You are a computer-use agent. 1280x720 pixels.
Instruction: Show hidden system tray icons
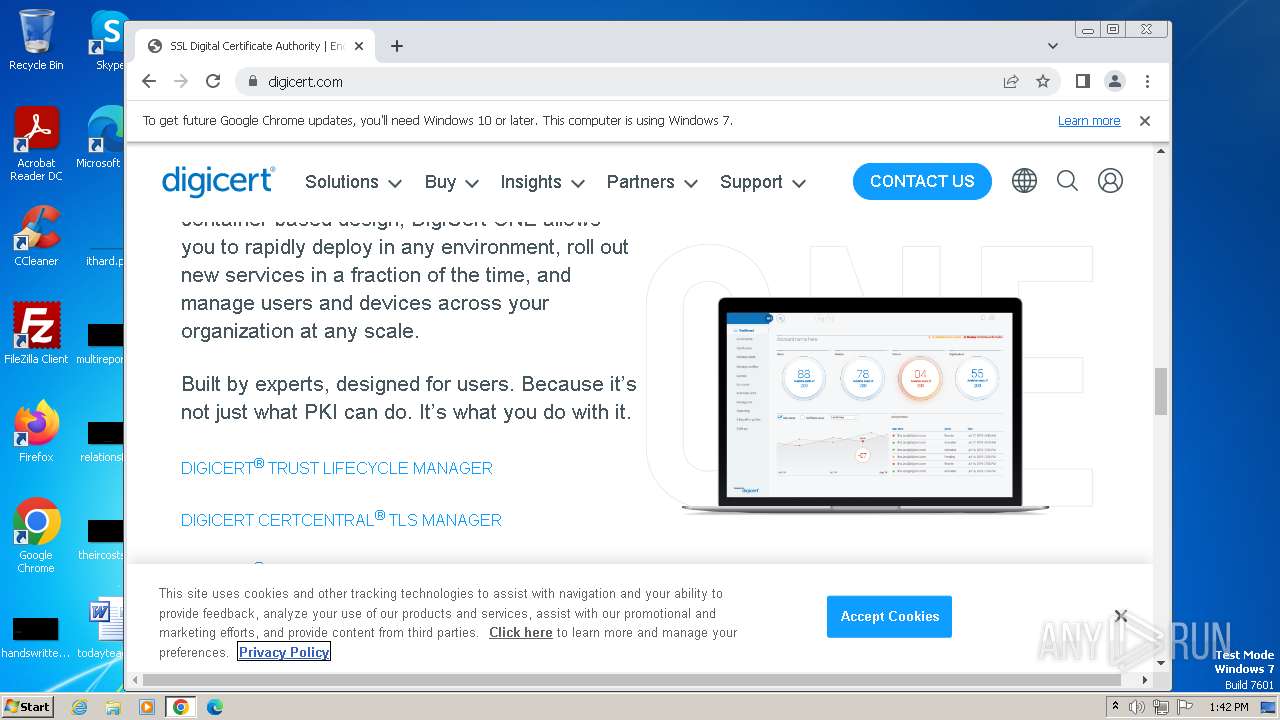click(x=1115, y=707)
